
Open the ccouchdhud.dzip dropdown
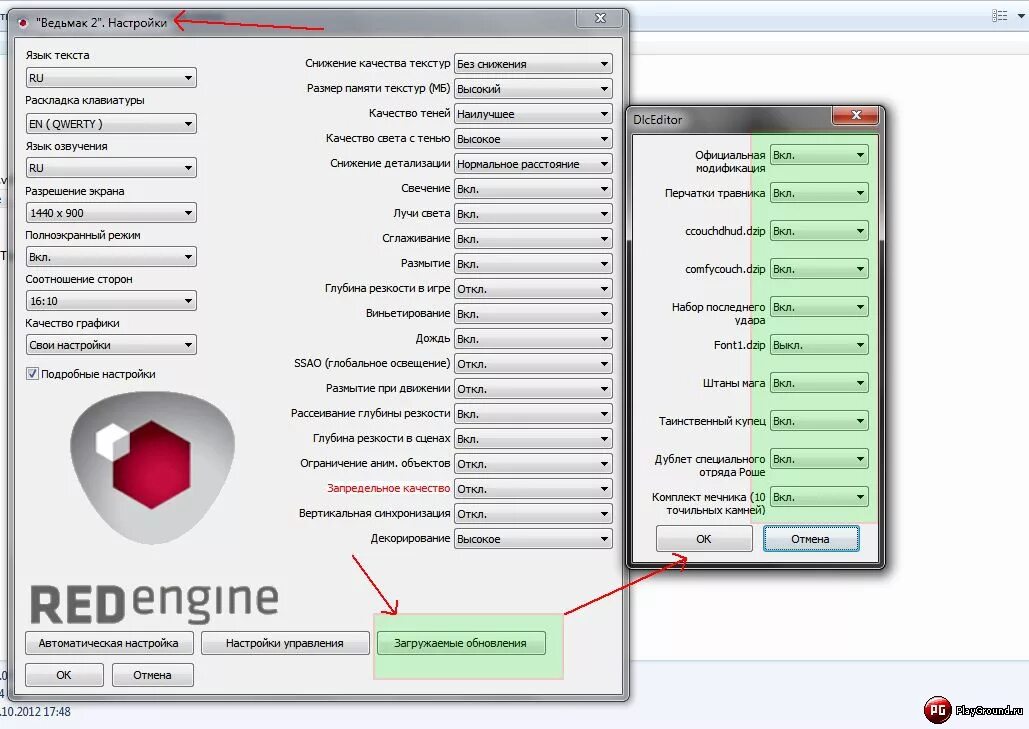point(819,231)
